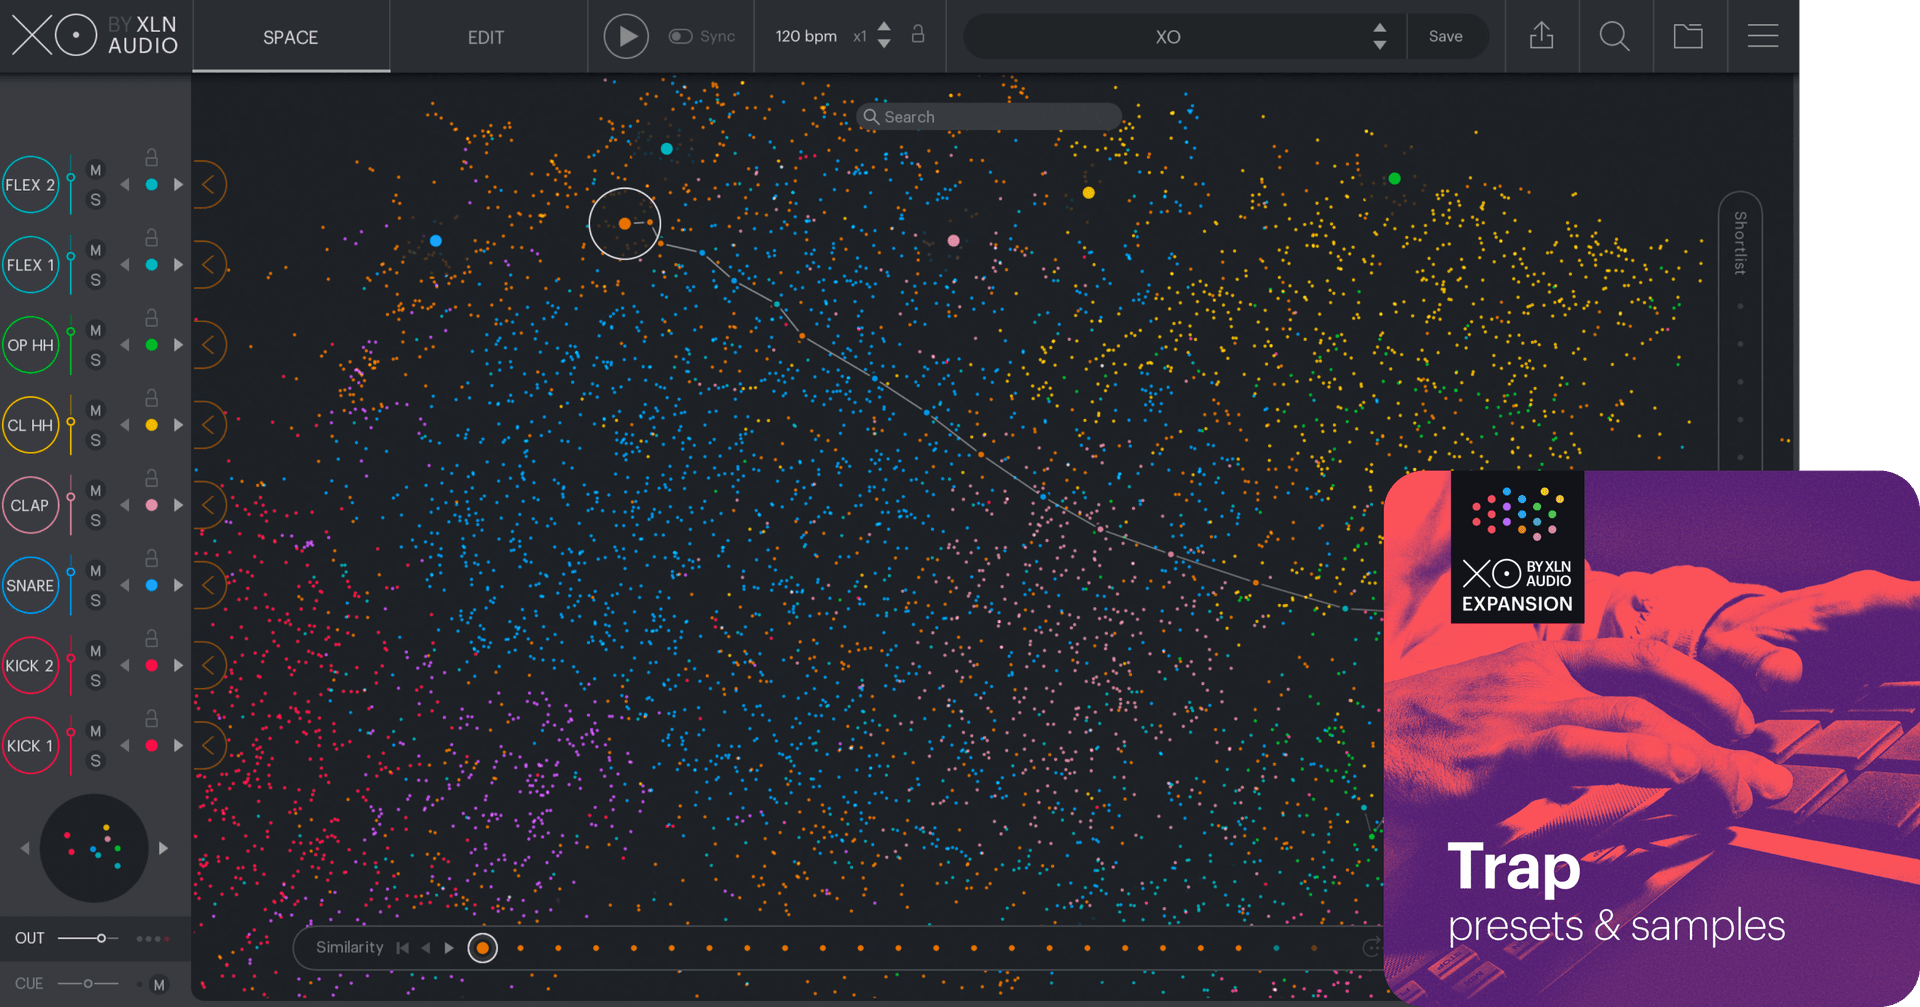Open the hamburger main menu

[x=1762, y=36]
